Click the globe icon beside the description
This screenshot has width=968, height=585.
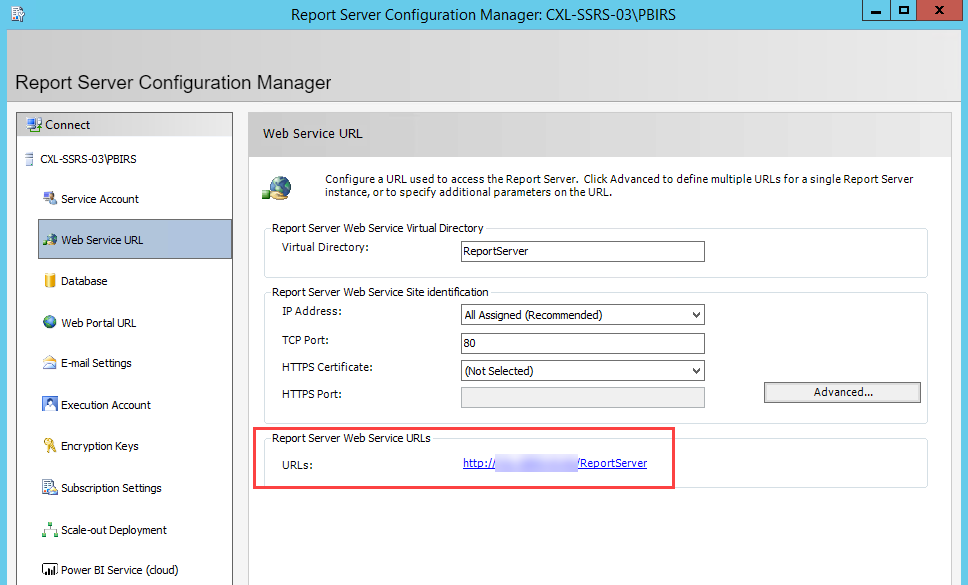[277, 188]
